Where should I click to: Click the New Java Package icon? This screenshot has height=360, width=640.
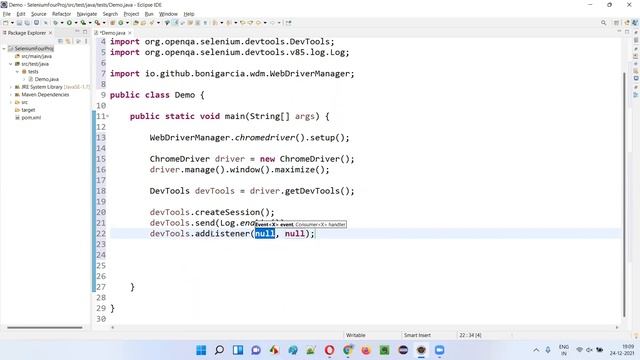click(112, 23)
